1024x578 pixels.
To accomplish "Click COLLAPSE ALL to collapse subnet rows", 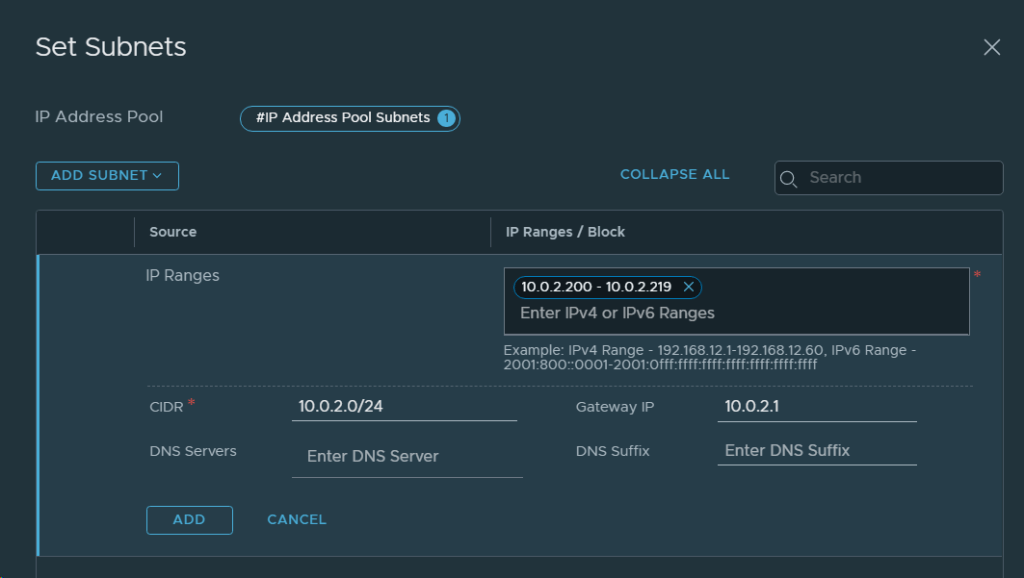I will click(674, 174).
